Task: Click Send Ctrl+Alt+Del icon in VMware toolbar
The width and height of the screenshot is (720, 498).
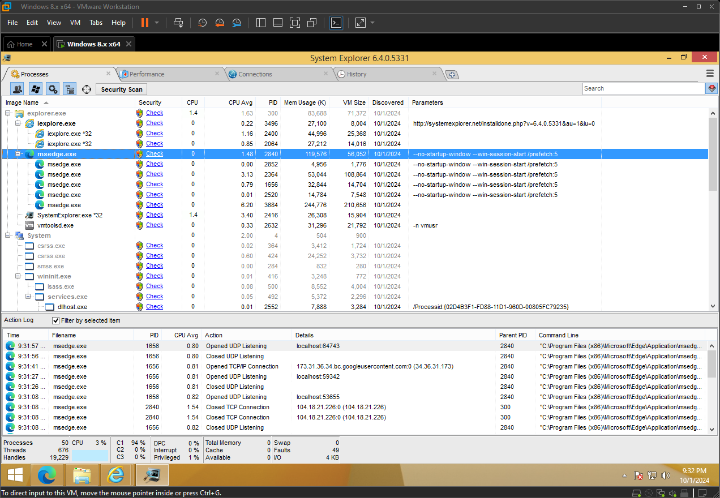Action: coord(179,22)
